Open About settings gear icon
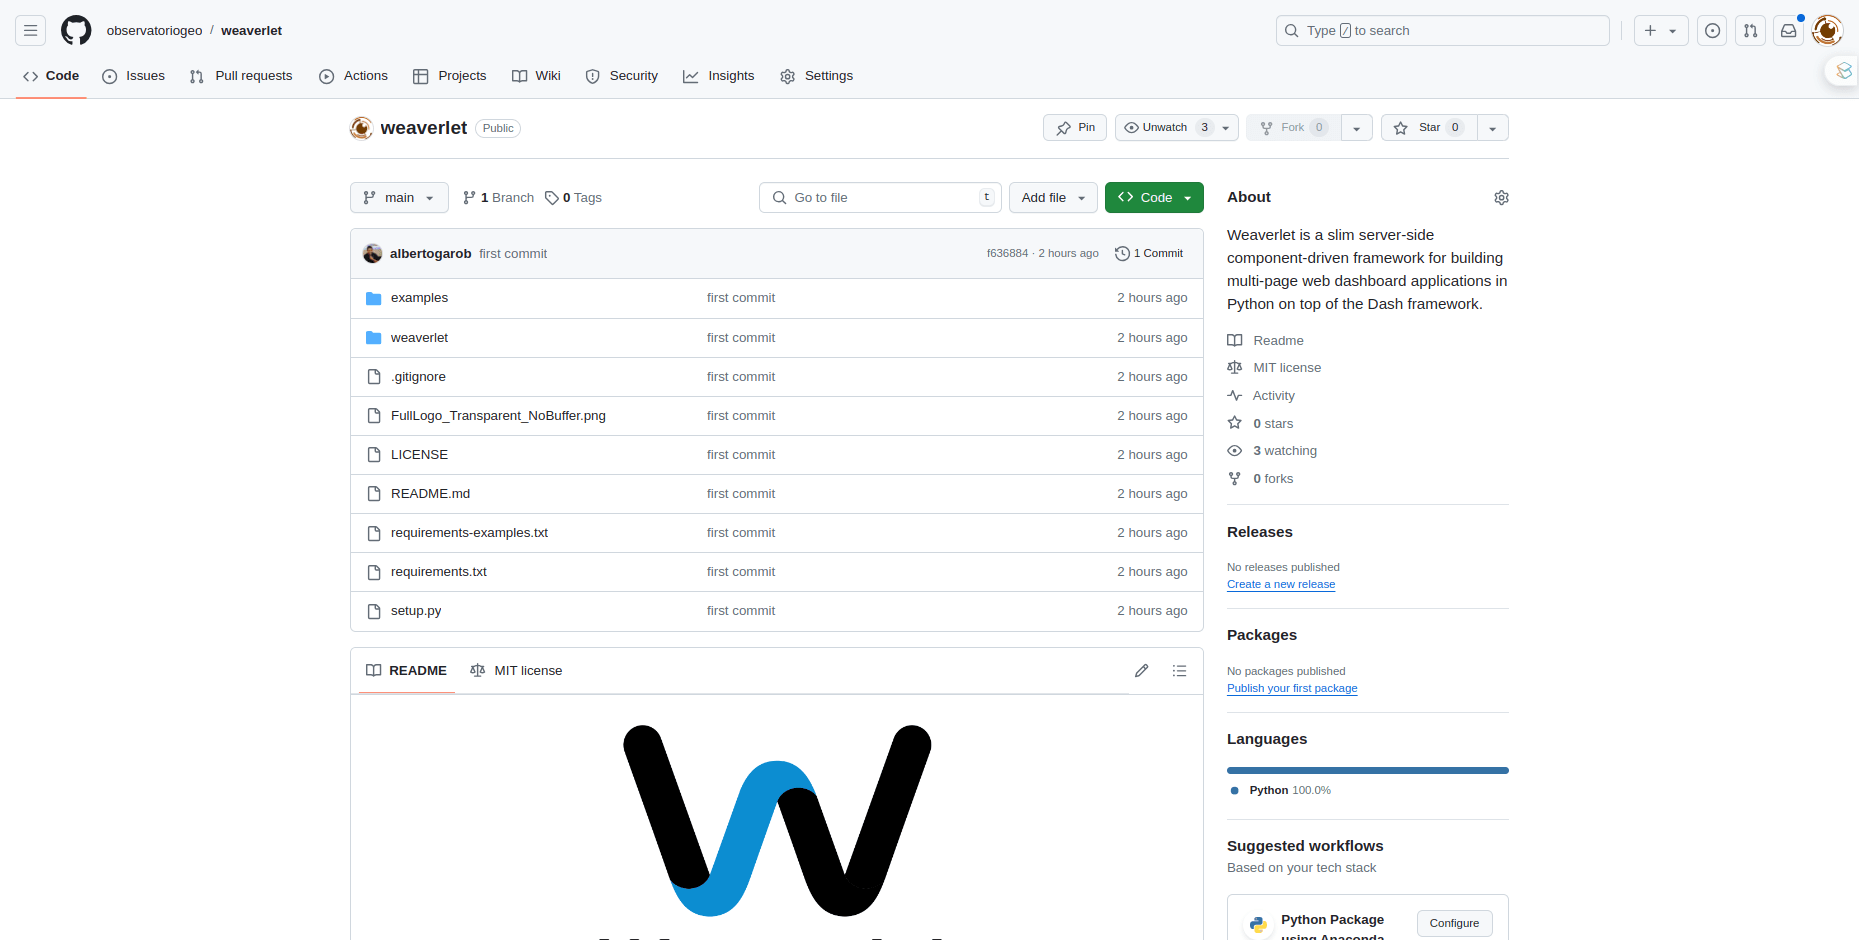 pyautogui.click(x=1501, y=198)
